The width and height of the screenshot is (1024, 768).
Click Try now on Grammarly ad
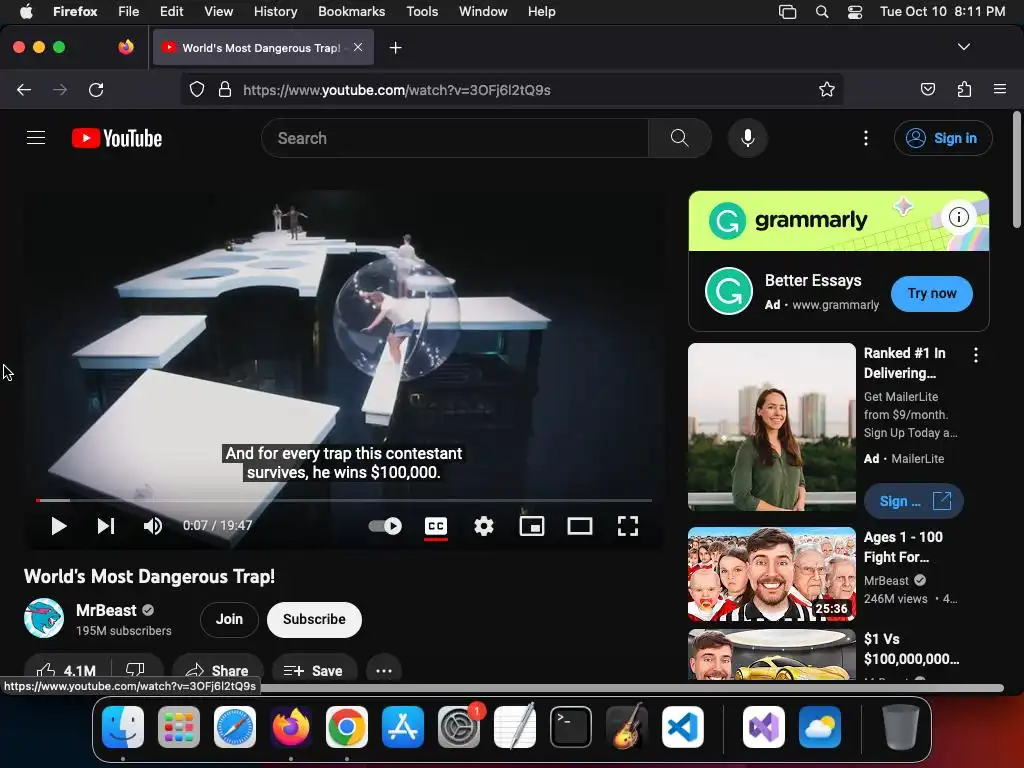932,293
